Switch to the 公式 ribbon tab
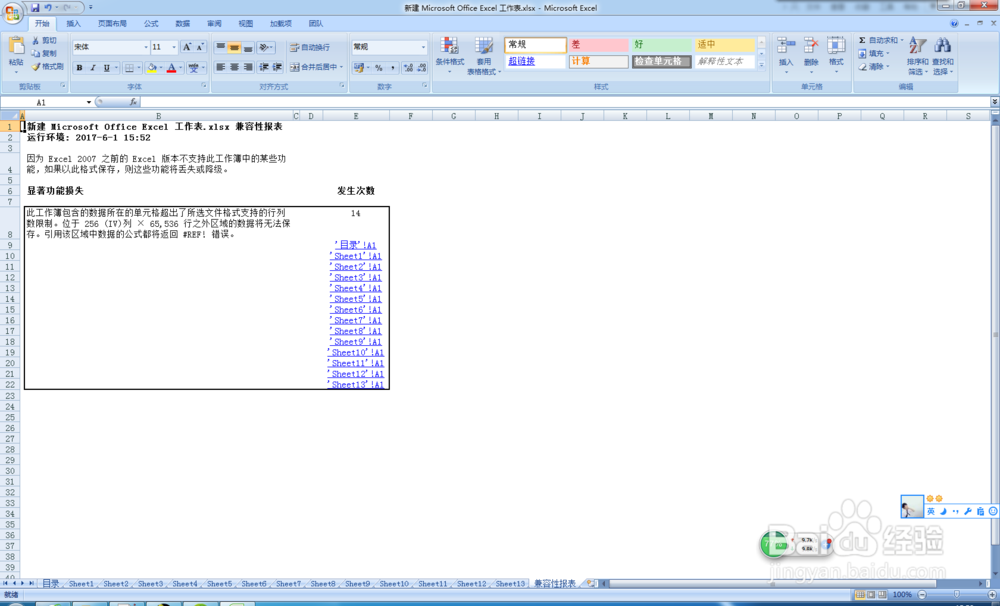1000x606 pixels. coord(151,24)
